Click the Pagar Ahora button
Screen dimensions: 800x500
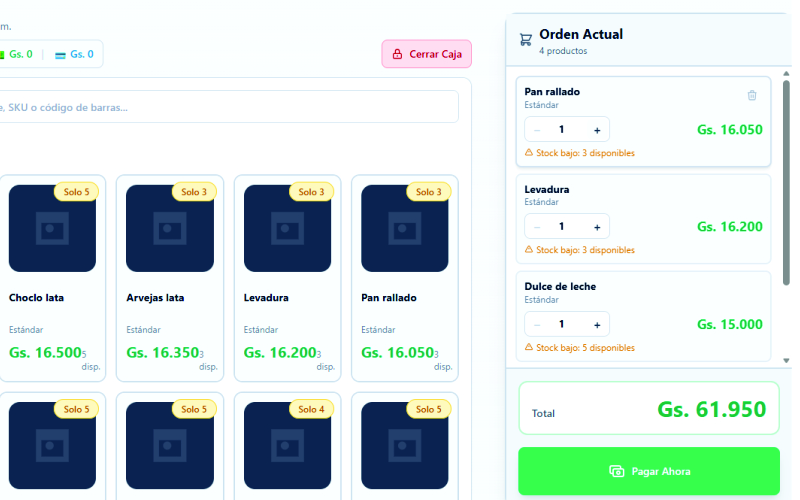(648, 471)
